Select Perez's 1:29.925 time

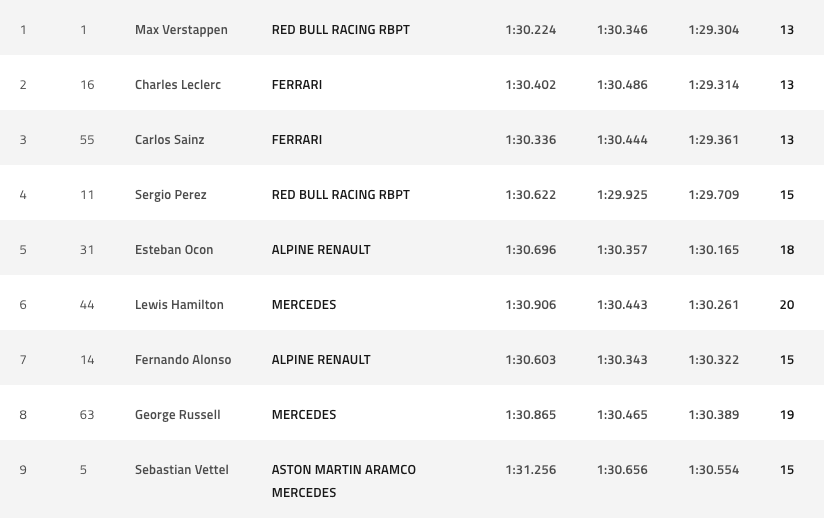coord(622,195)
